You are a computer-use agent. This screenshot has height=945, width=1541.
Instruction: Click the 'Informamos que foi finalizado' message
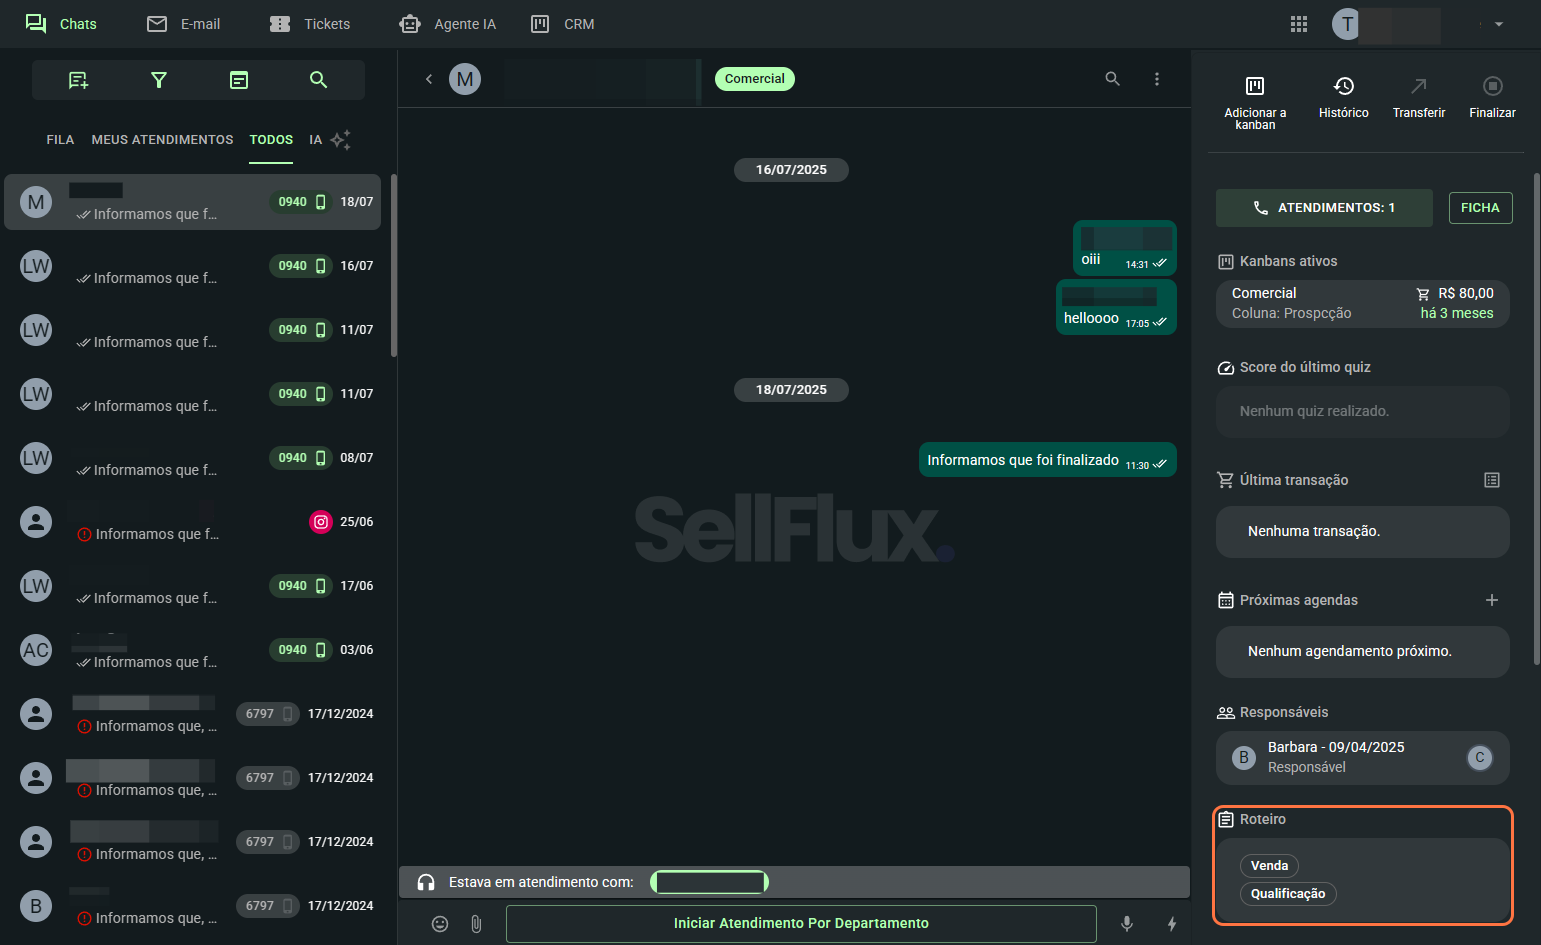coord(1048,460)
